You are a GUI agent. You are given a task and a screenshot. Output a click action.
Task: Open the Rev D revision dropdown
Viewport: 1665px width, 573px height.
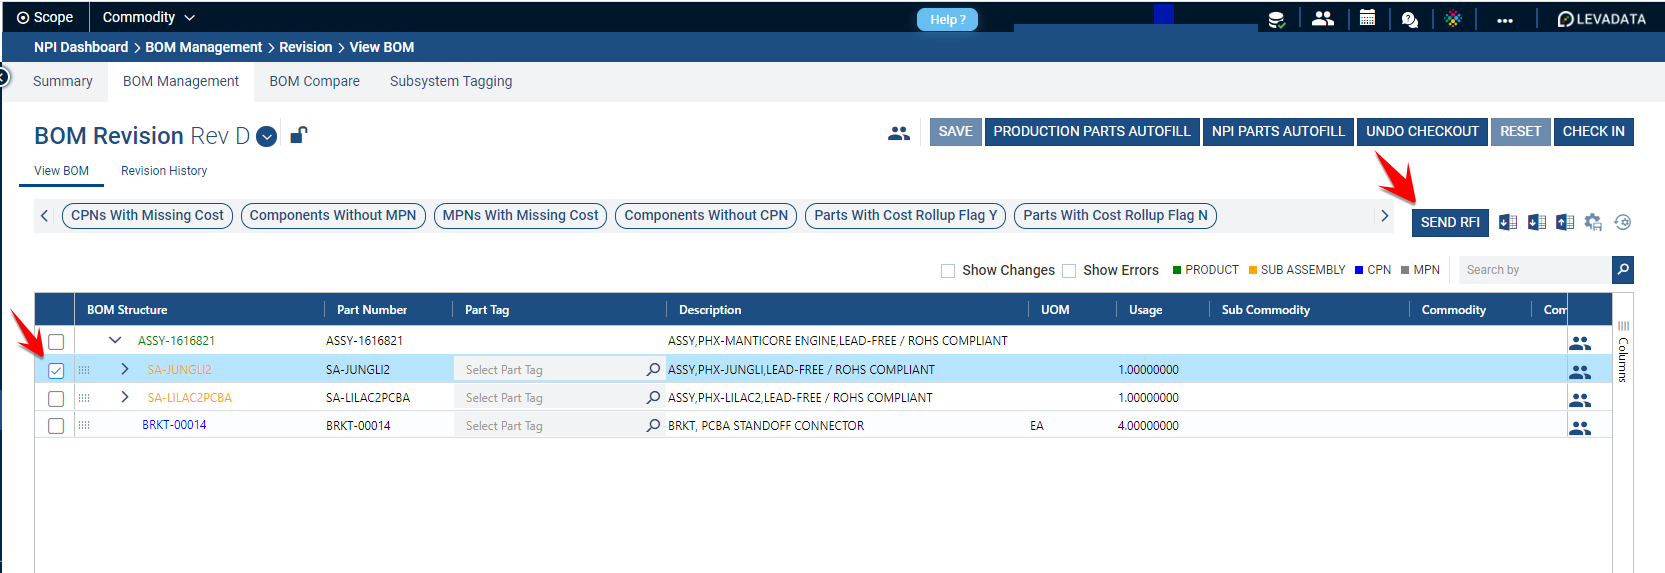(x=266, y=137)
